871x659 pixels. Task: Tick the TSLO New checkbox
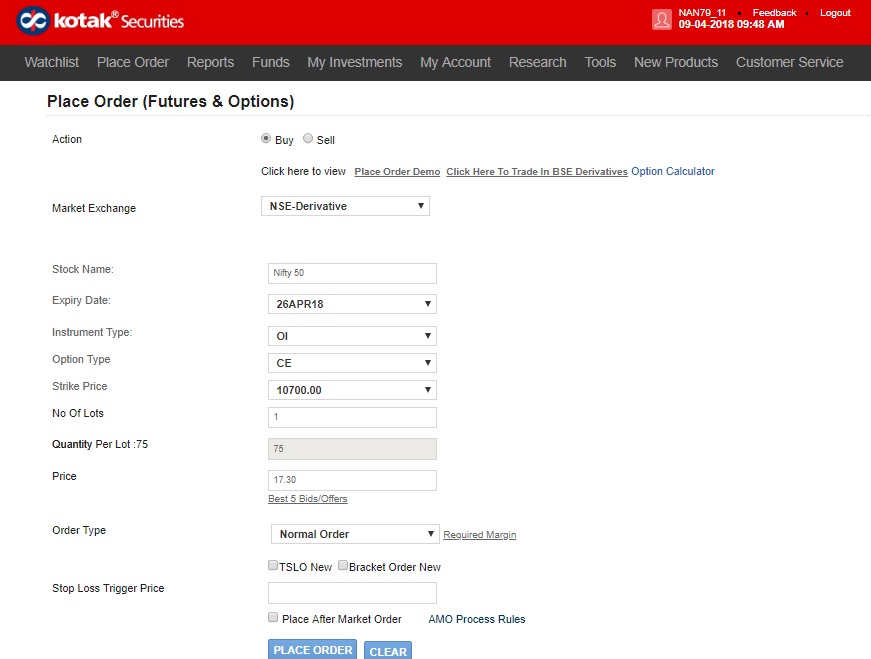tap(273, 565)
